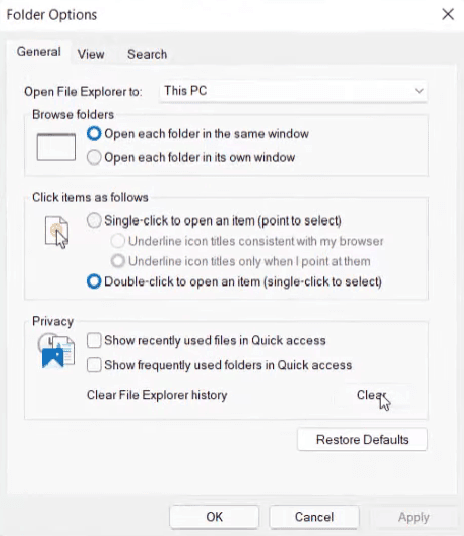Screen dimensions: 464x536
Task: Click the Restore Defaults button
Action: [x=362, y=440]
